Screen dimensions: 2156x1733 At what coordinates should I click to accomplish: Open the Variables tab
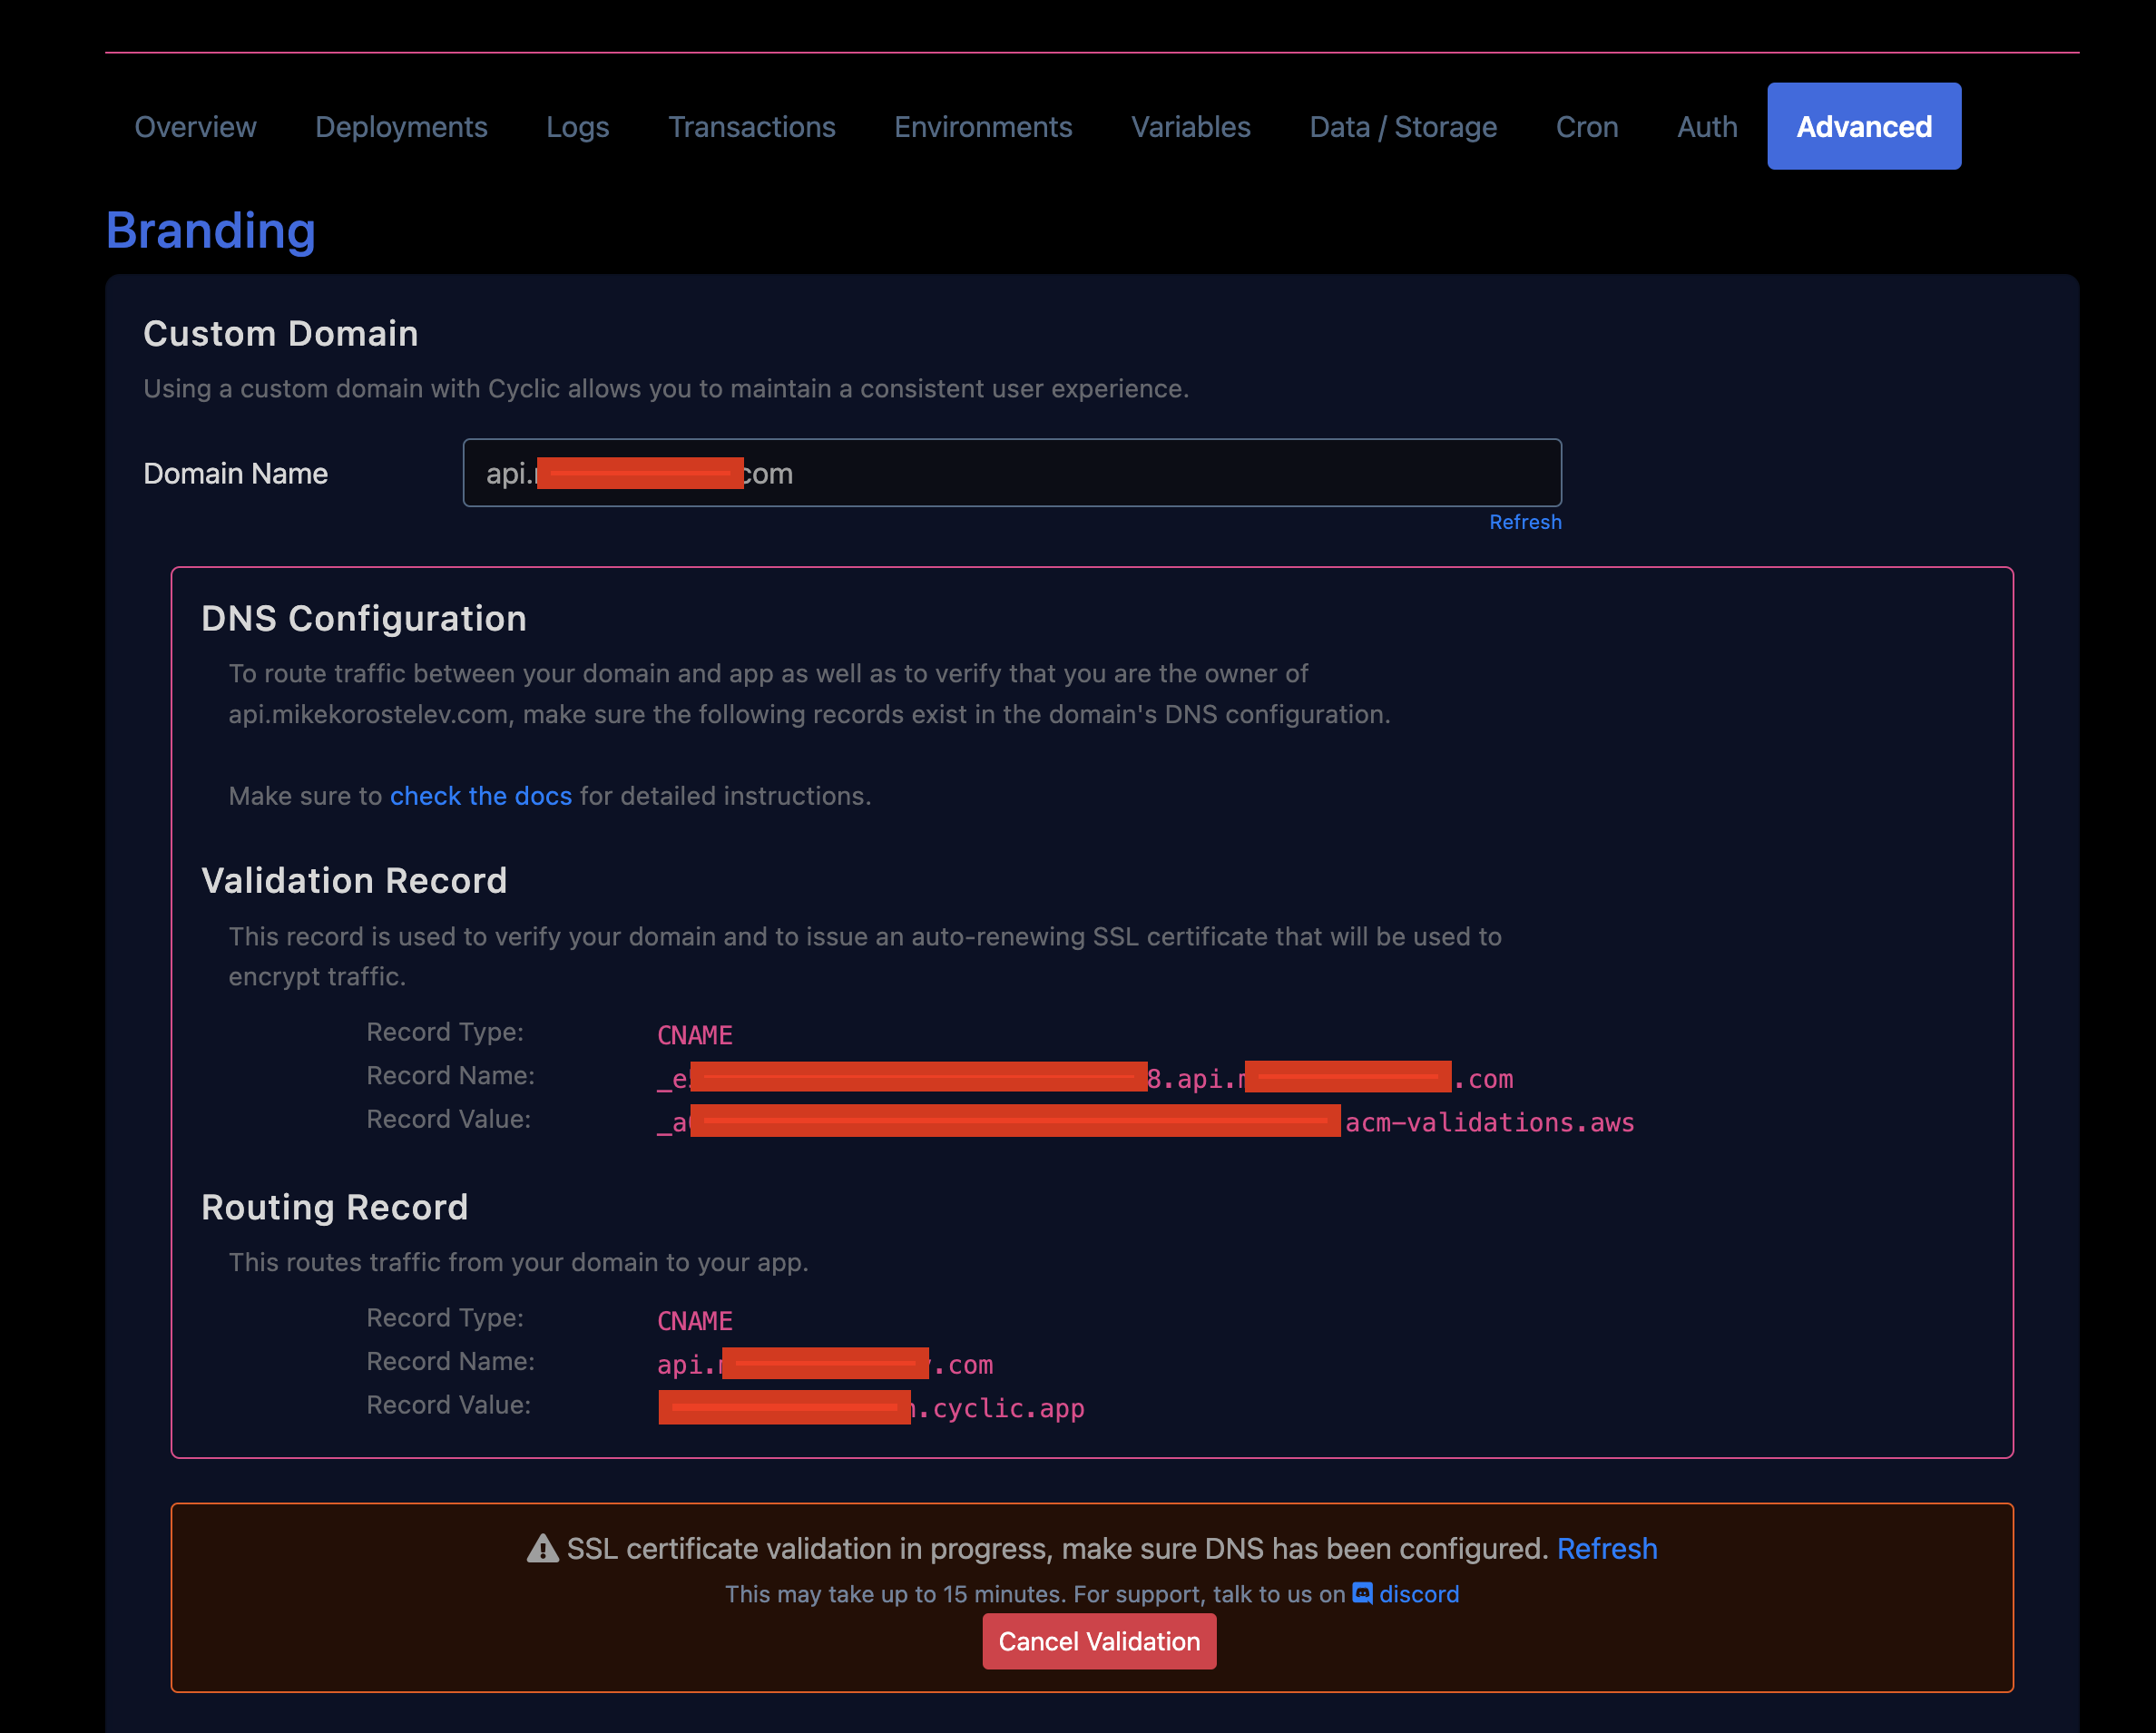click(x=1190, y=127)
